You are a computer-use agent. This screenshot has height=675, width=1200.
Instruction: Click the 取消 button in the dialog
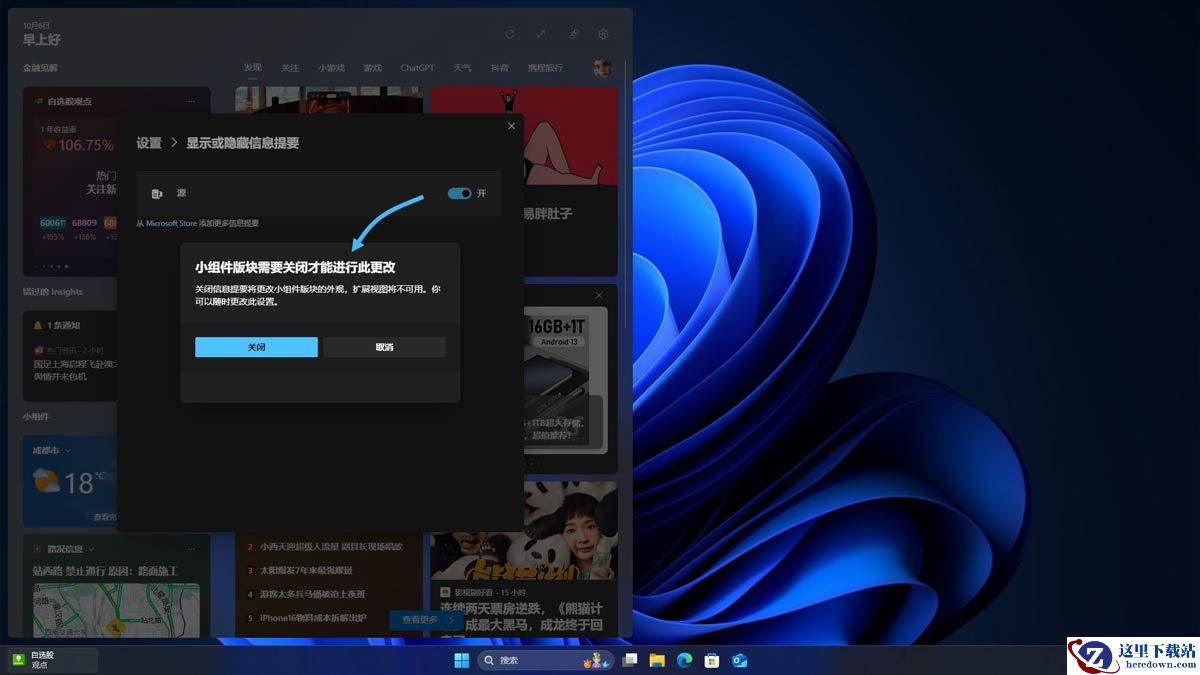[384, 347]
